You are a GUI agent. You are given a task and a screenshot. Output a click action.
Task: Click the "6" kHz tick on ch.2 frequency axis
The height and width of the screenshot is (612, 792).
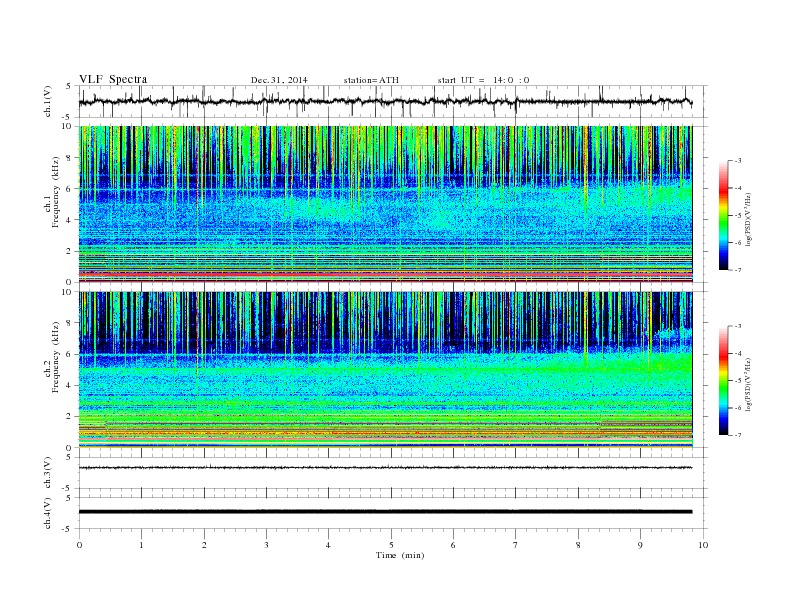(x=69, y=354)
